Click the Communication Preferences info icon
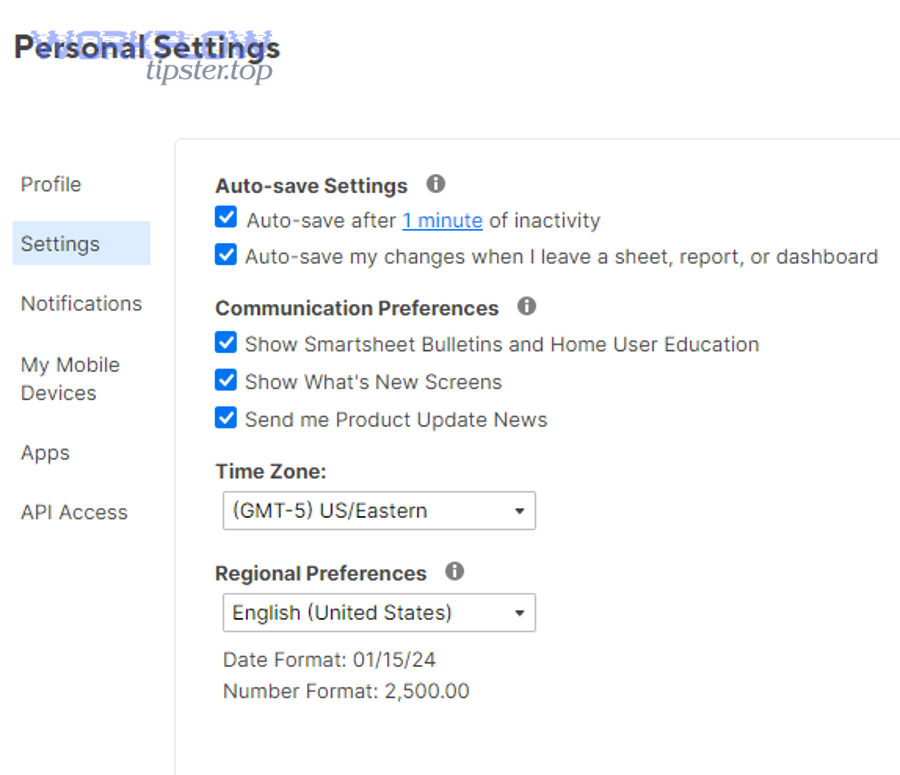900x775 pixels. pyautogui.click(x=527, y=306)
